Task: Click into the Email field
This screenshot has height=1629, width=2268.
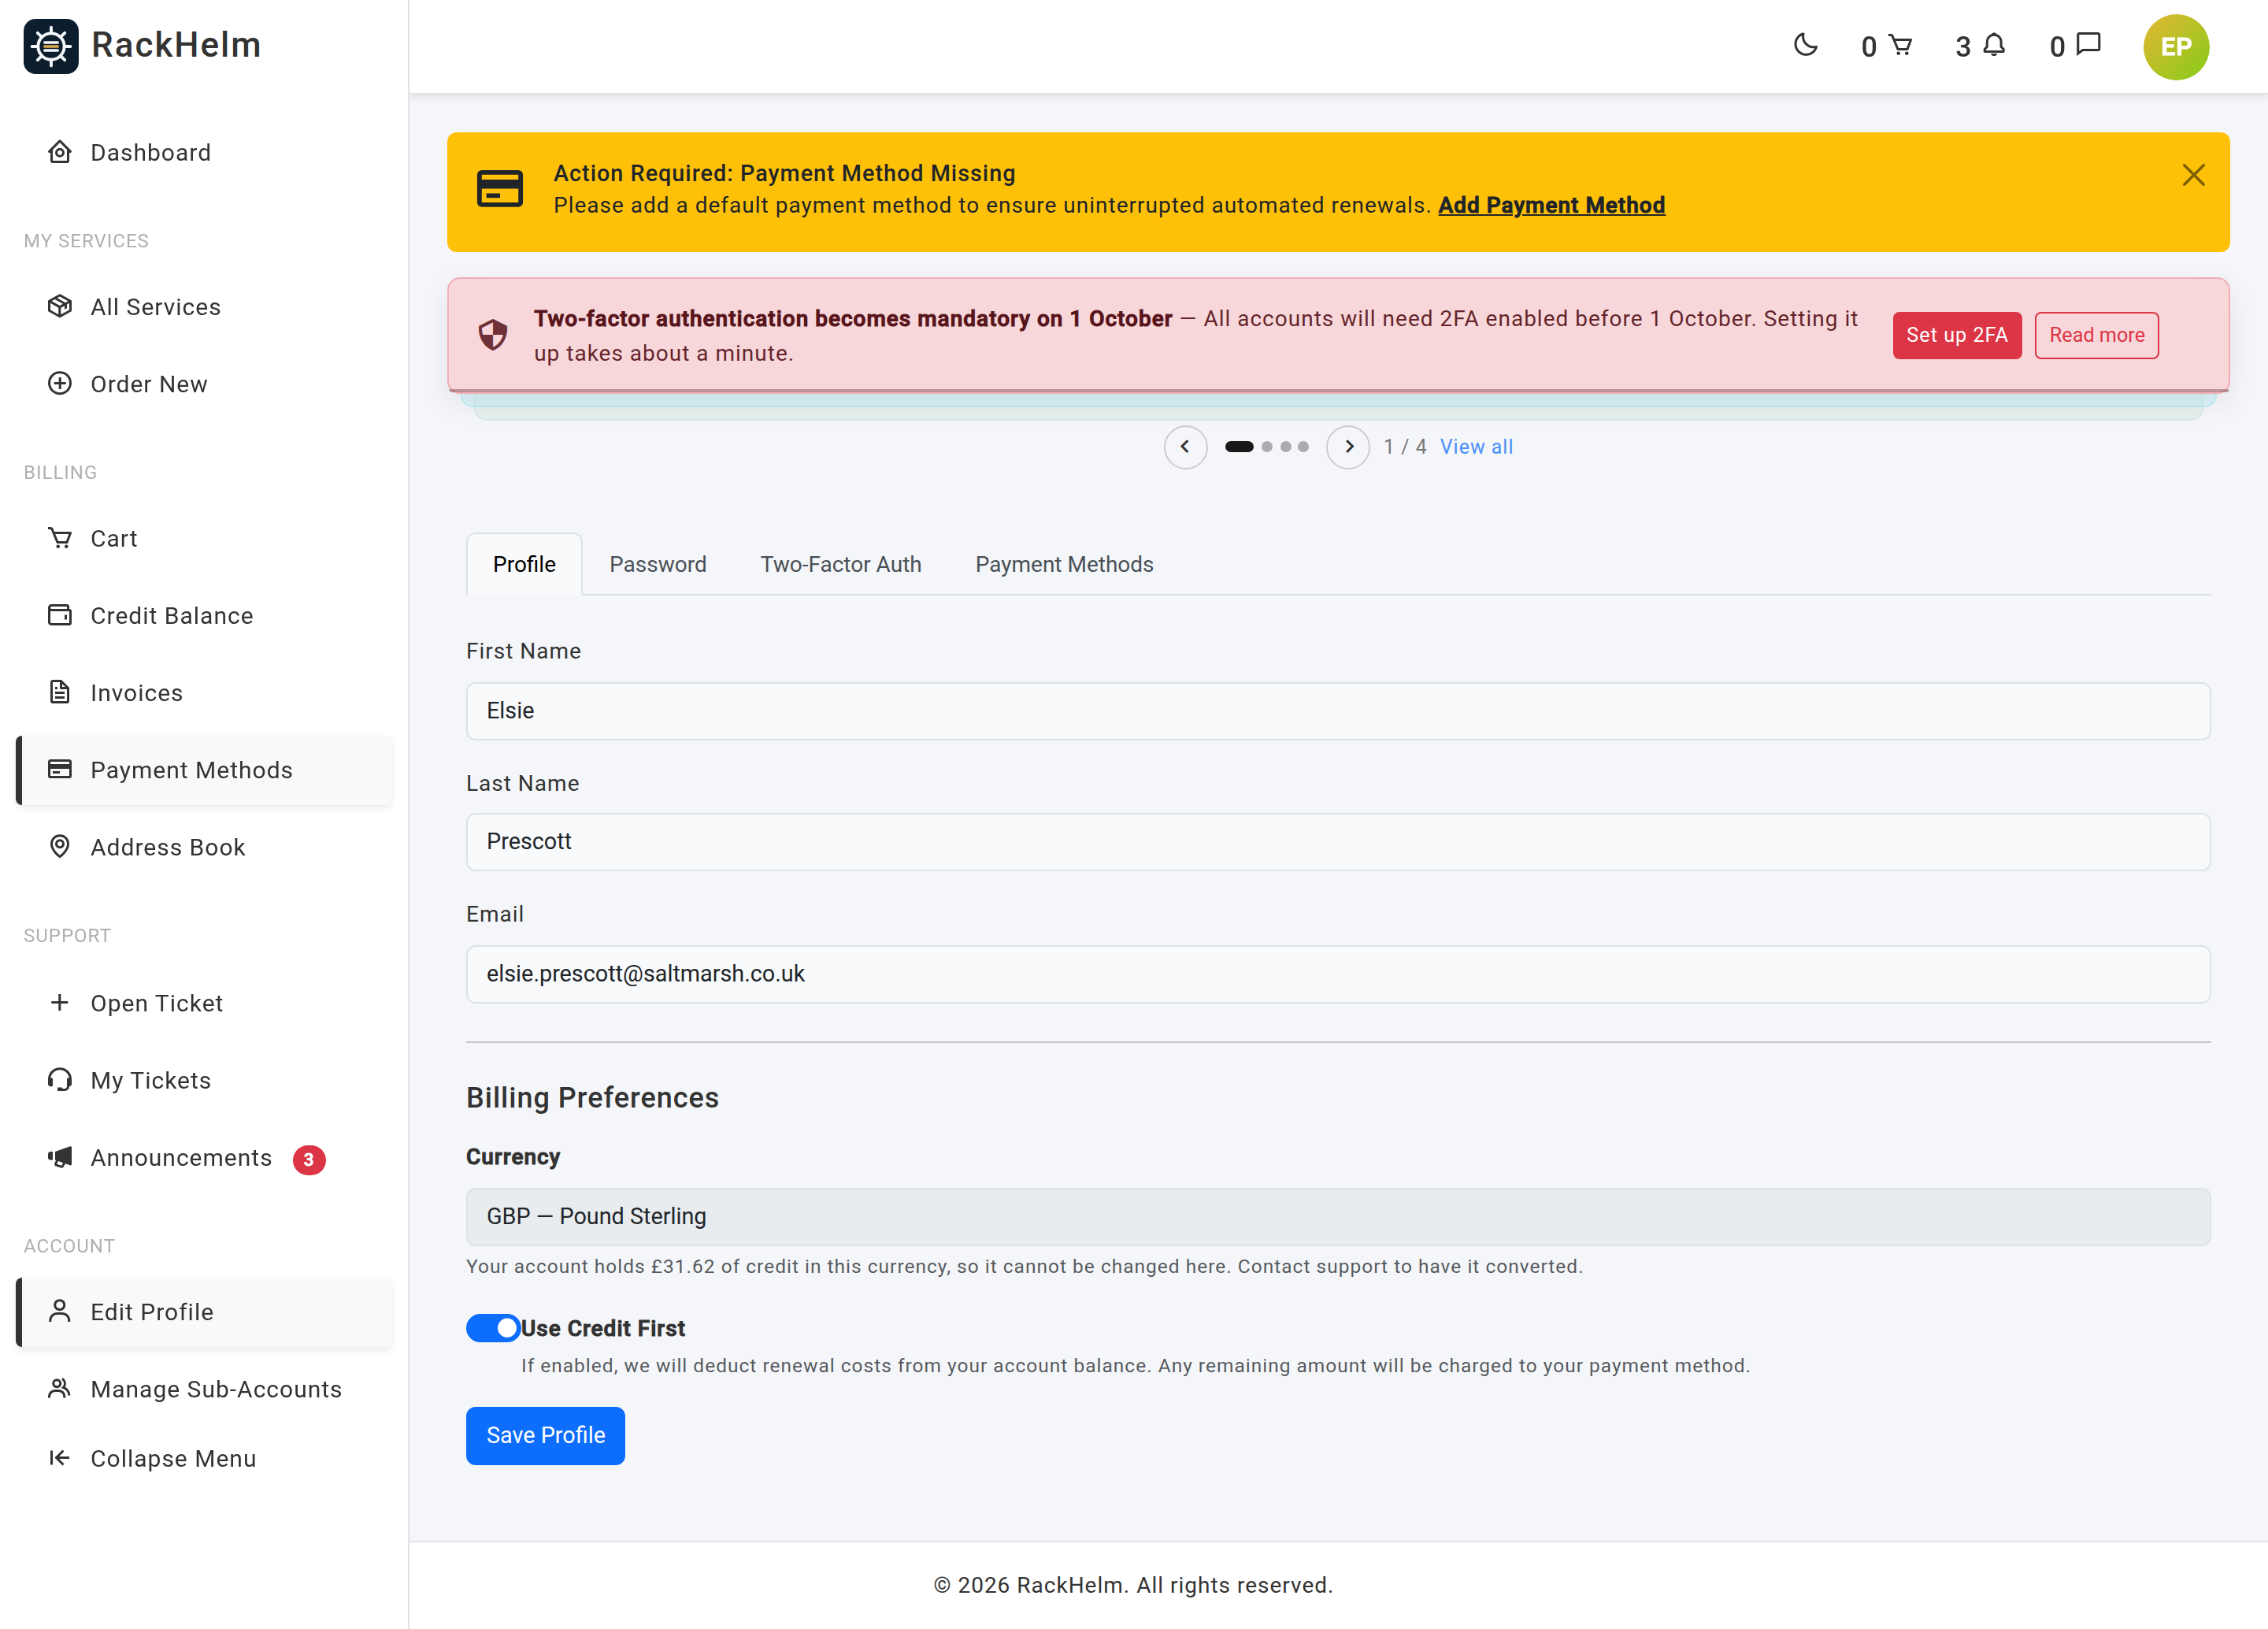Action: coord(1338,974)
